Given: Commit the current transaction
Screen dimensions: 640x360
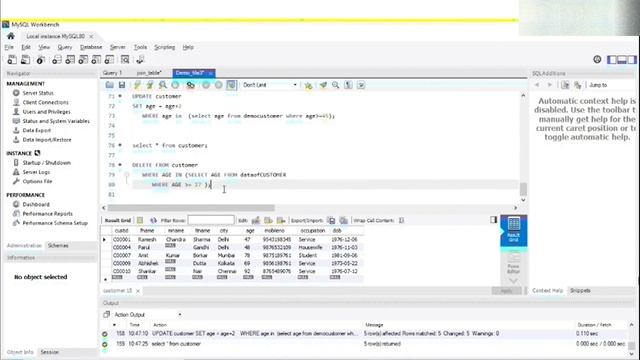Looking at the screenshot, I should tap(206, 85).
